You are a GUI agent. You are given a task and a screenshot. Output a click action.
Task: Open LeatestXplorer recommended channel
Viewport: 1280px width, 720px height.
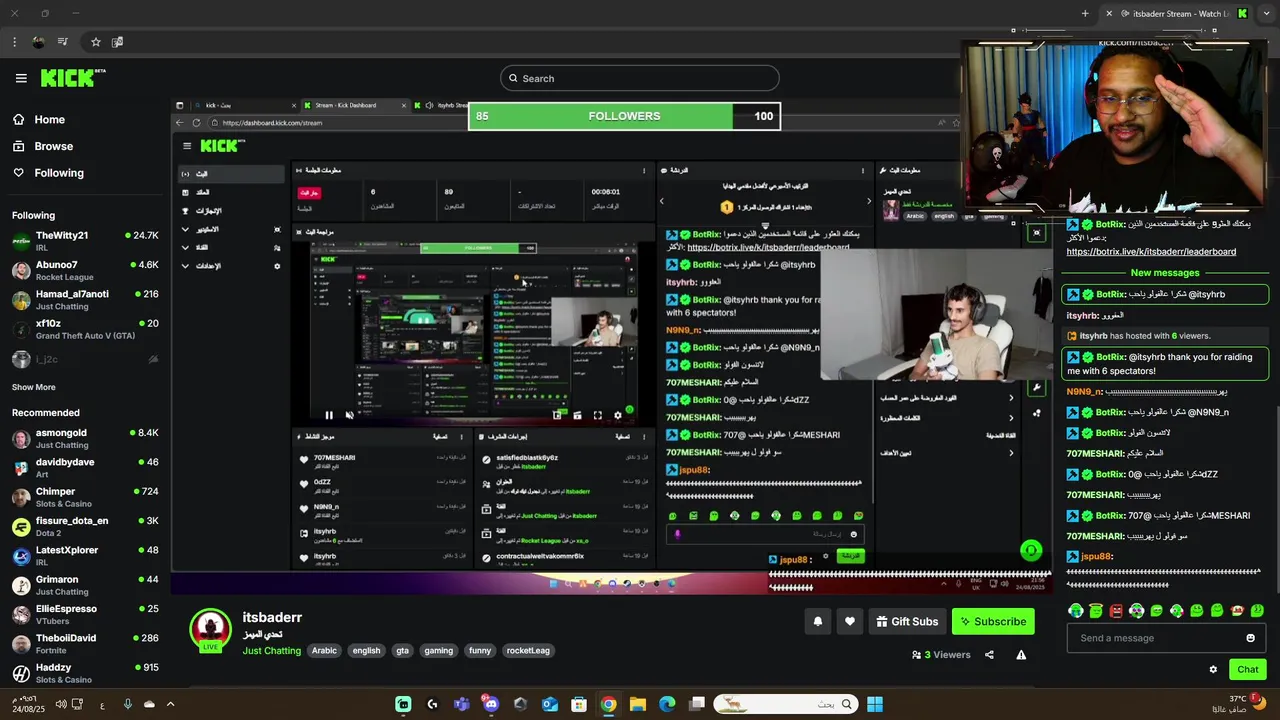(85, 555)
